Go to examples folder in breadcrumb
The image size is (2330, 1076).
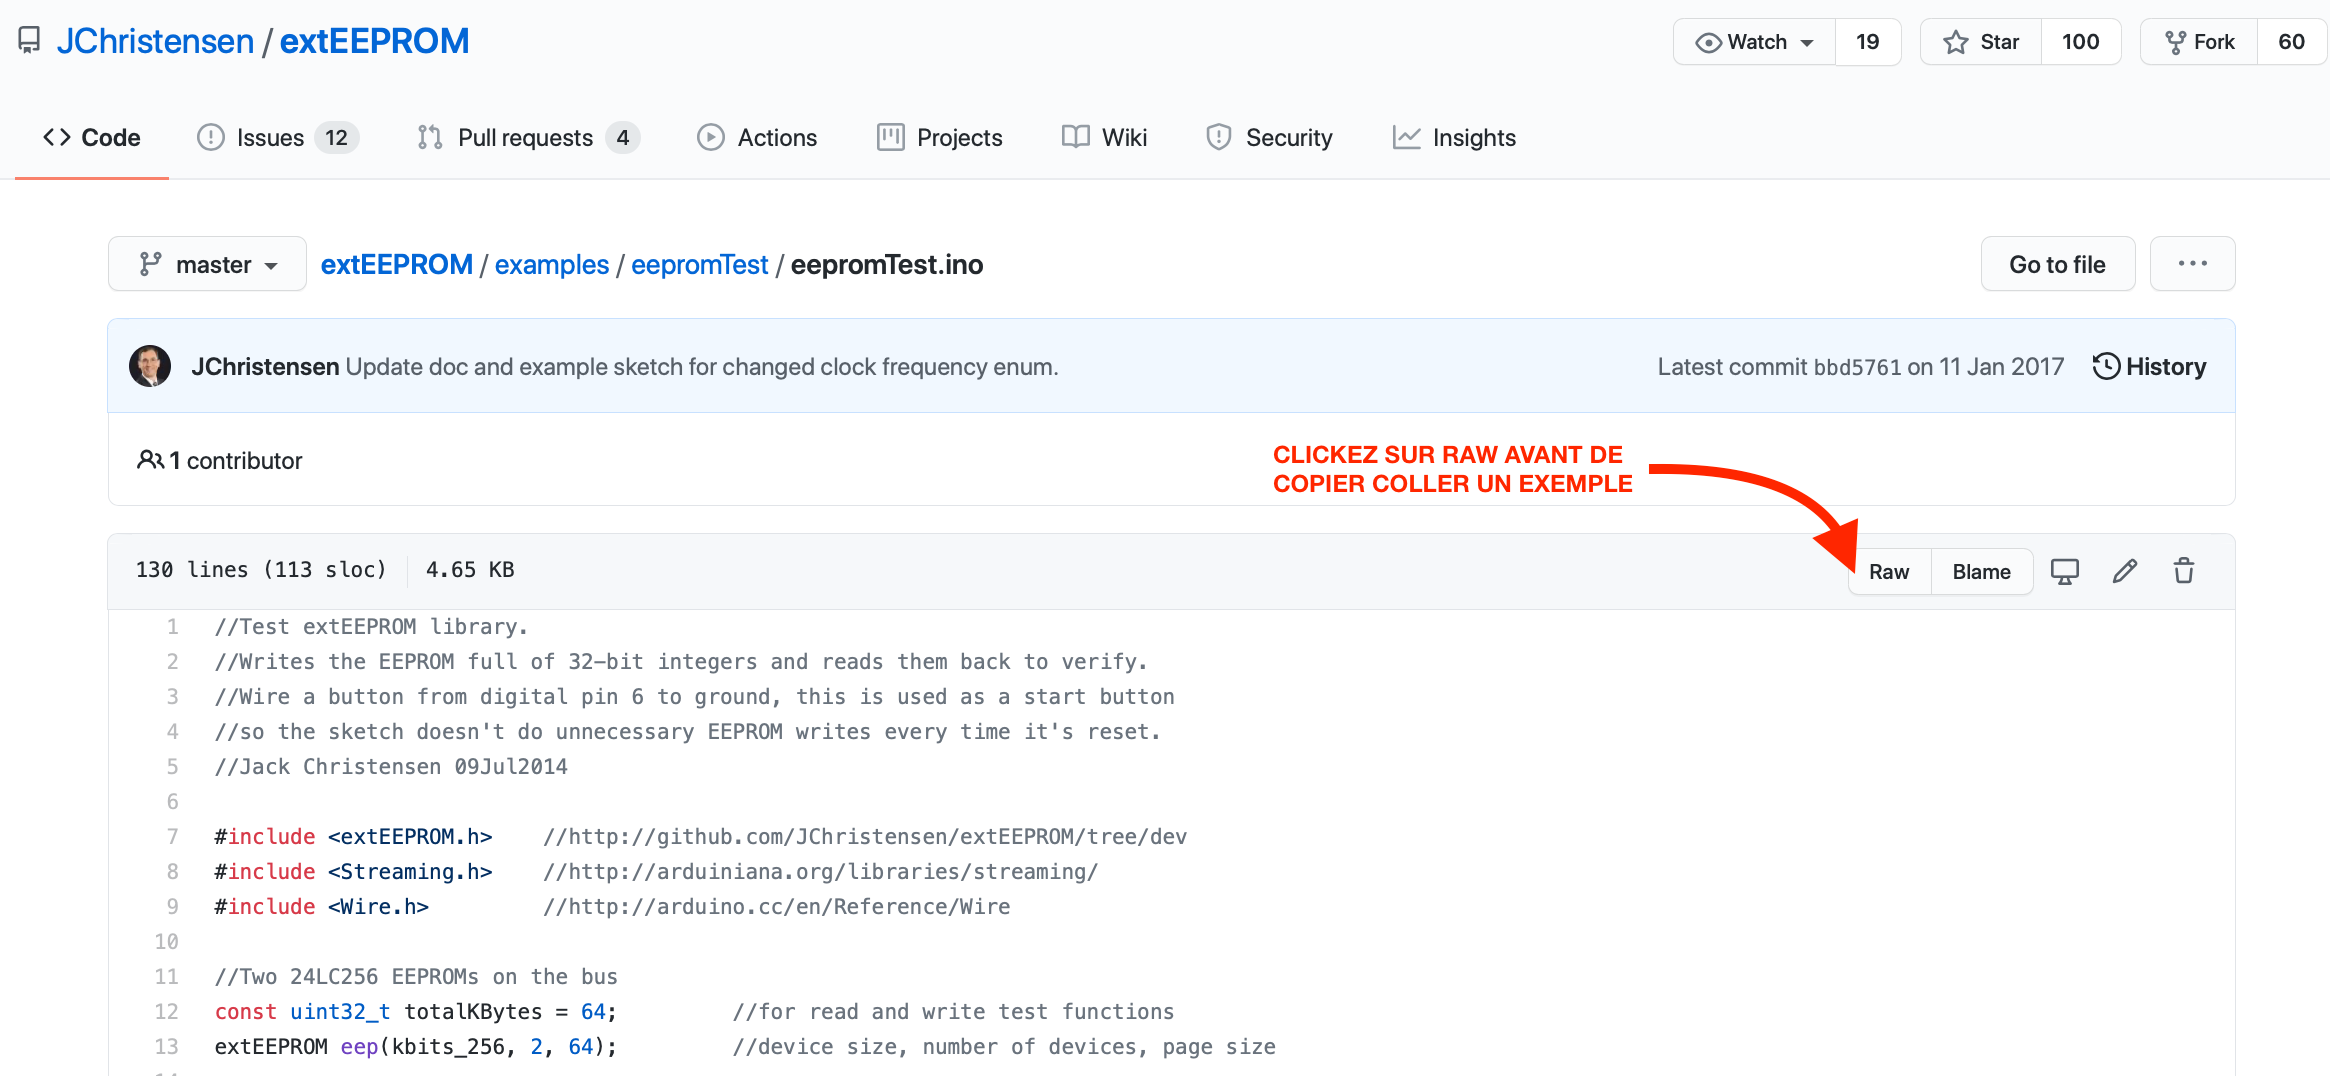552,264
